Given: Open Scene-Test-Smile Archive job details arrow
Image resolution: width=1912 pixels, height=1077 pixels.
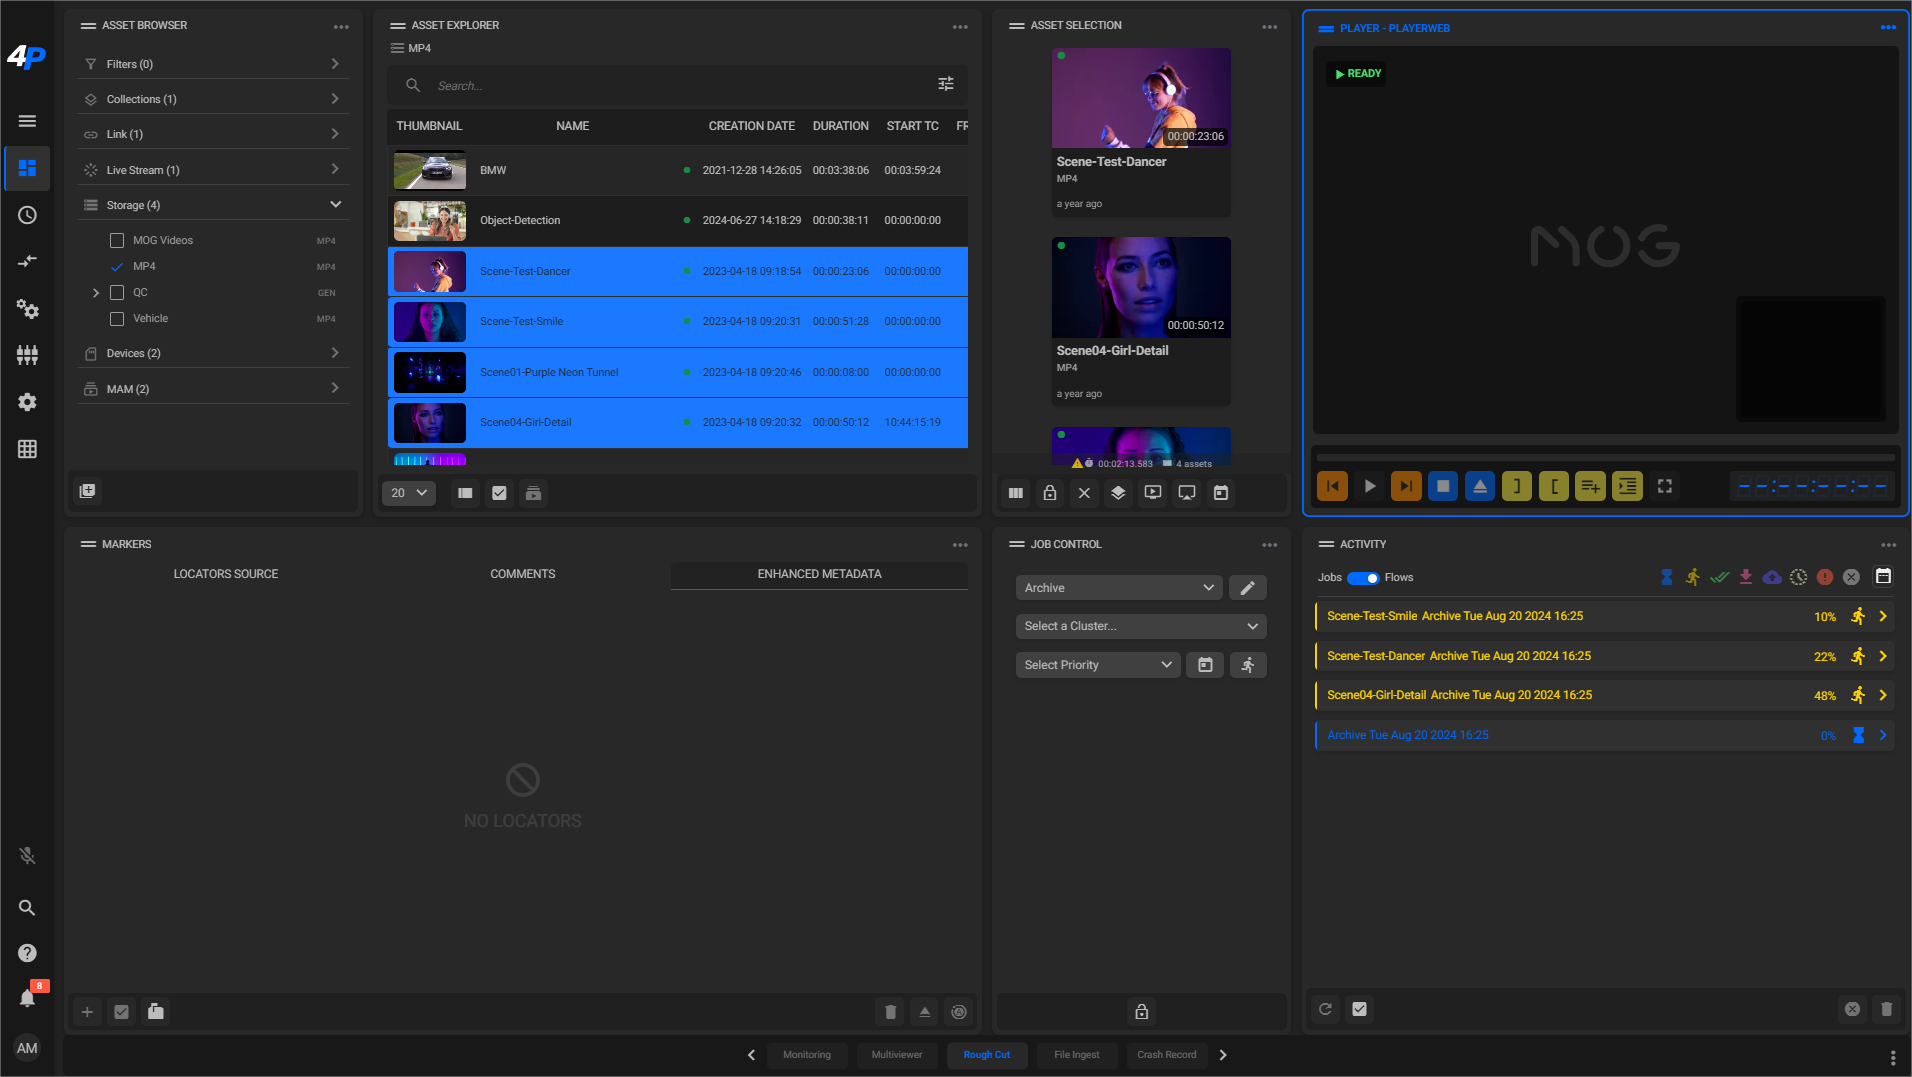Looking at the screenshot, I should point(1883,616).
